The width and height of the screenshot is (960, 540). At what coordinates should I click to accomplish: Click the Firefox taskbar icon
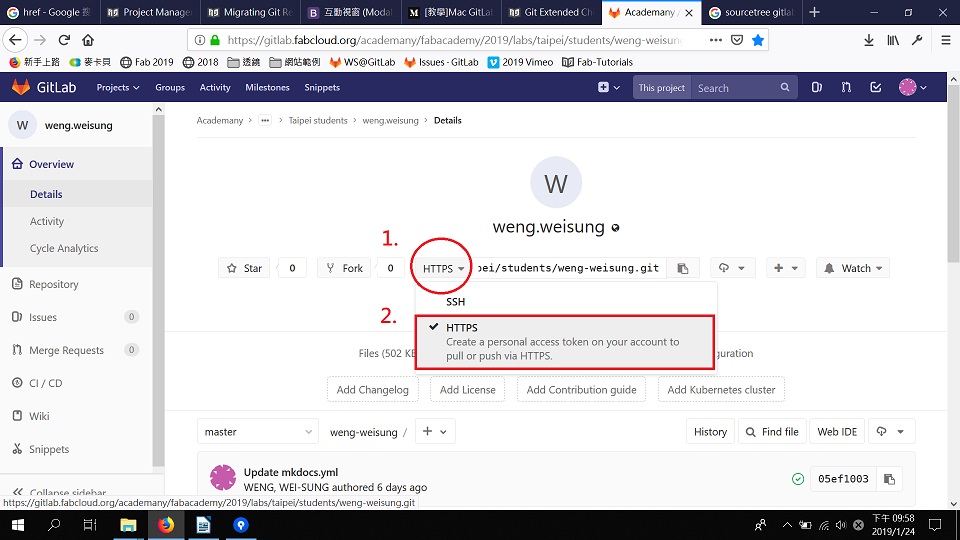coord(165,525)
